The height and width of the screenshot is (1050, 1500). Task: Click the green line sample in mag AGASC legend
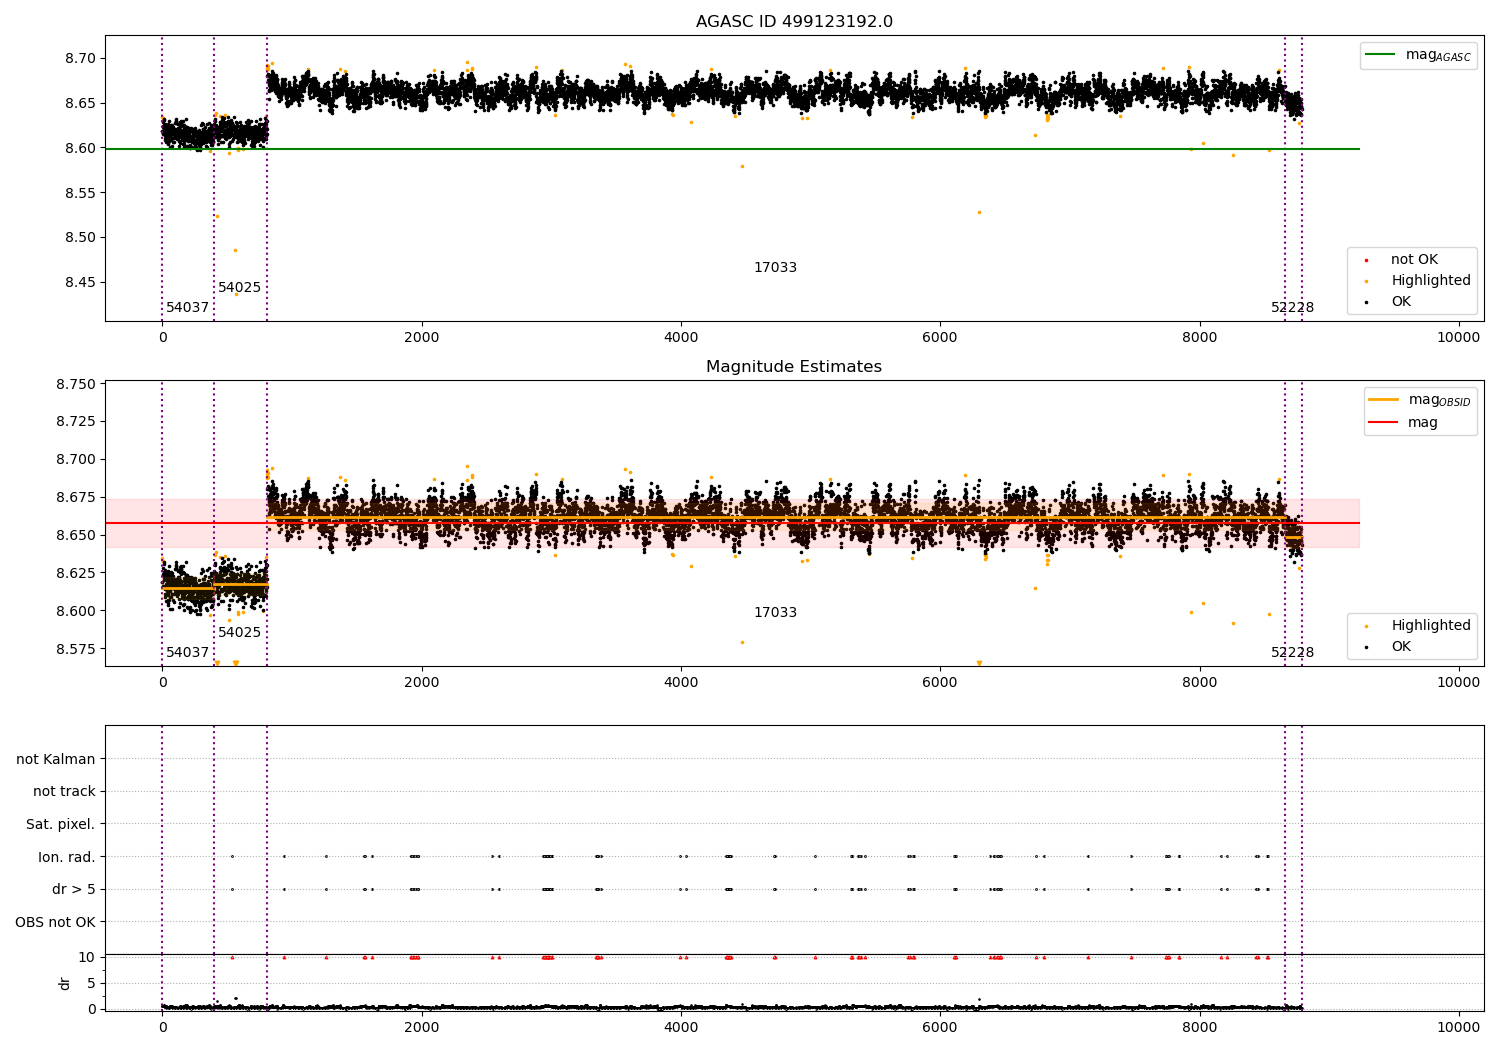[1381, 55]
